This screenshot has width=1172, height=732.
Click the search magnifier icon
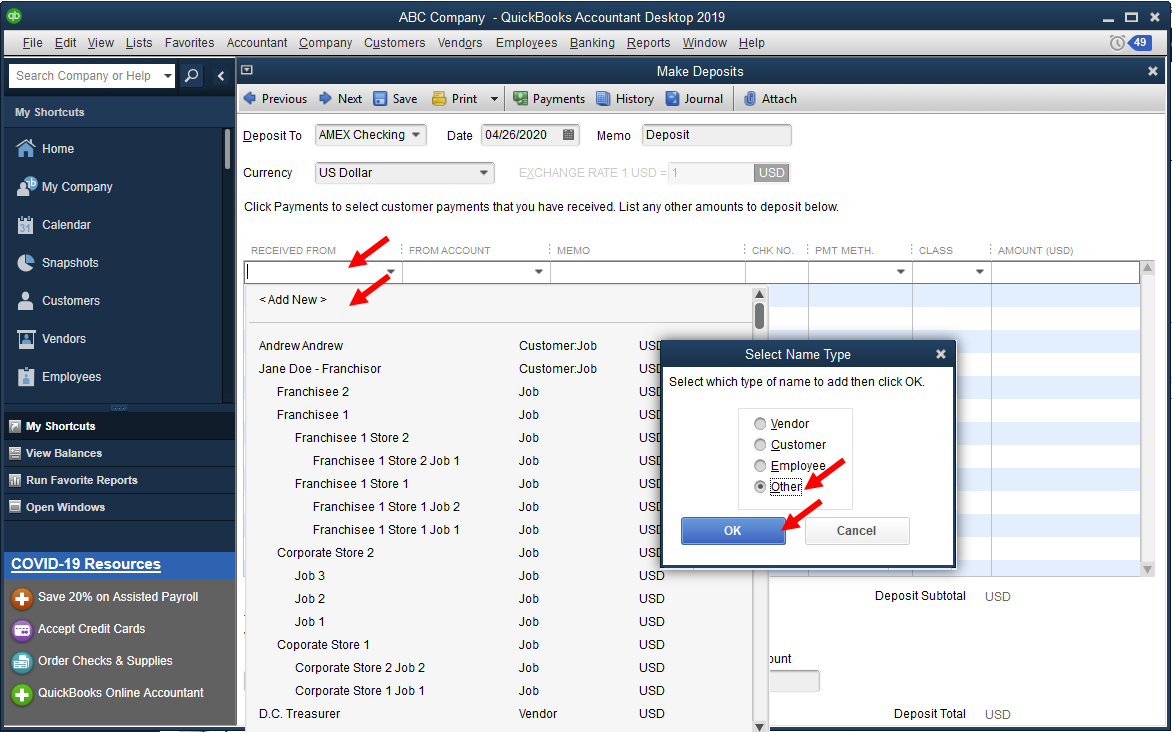click(x=191, y=76)
